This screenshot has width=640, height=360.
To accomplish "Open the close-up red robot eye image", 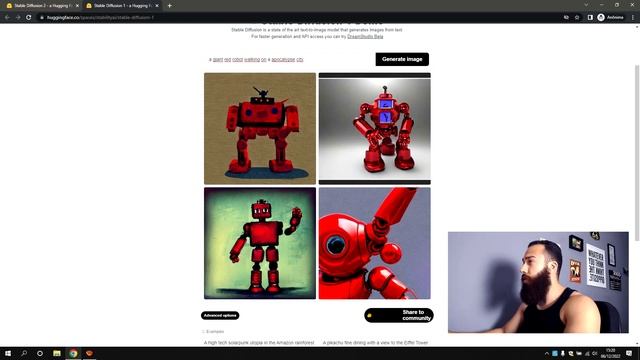I will 375,243.
